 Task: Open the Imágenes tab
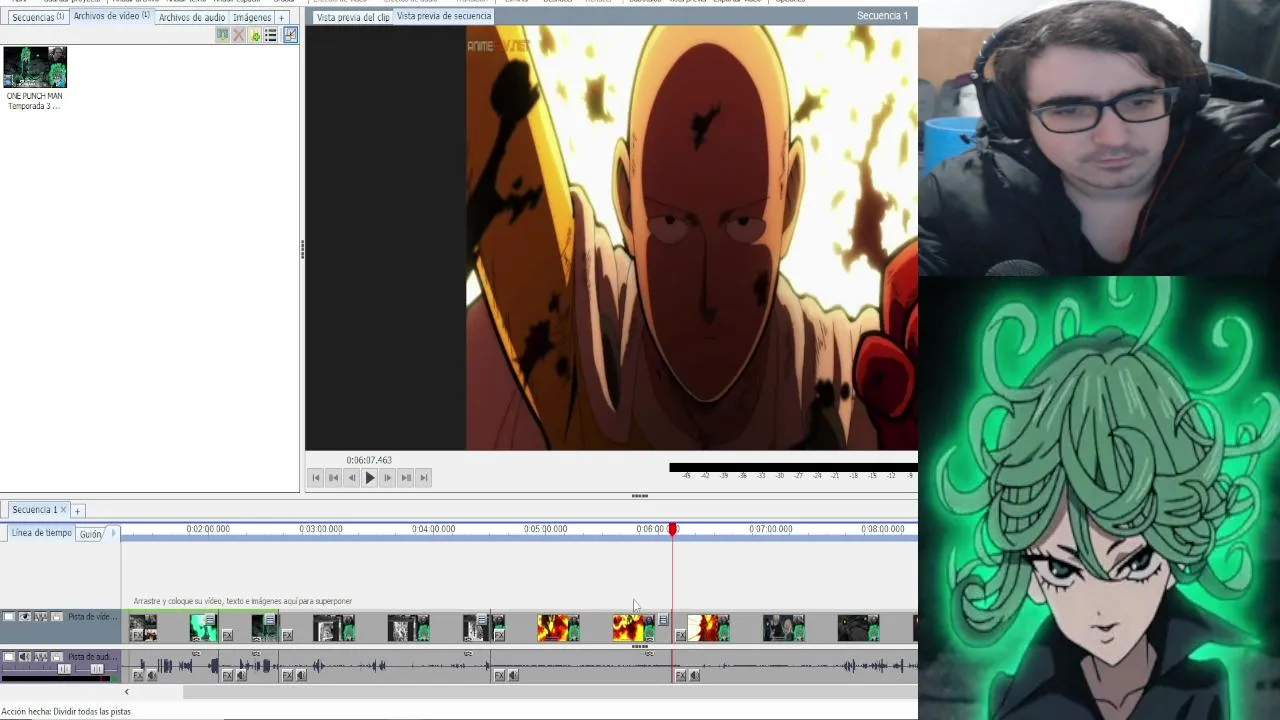coord(252,17)
